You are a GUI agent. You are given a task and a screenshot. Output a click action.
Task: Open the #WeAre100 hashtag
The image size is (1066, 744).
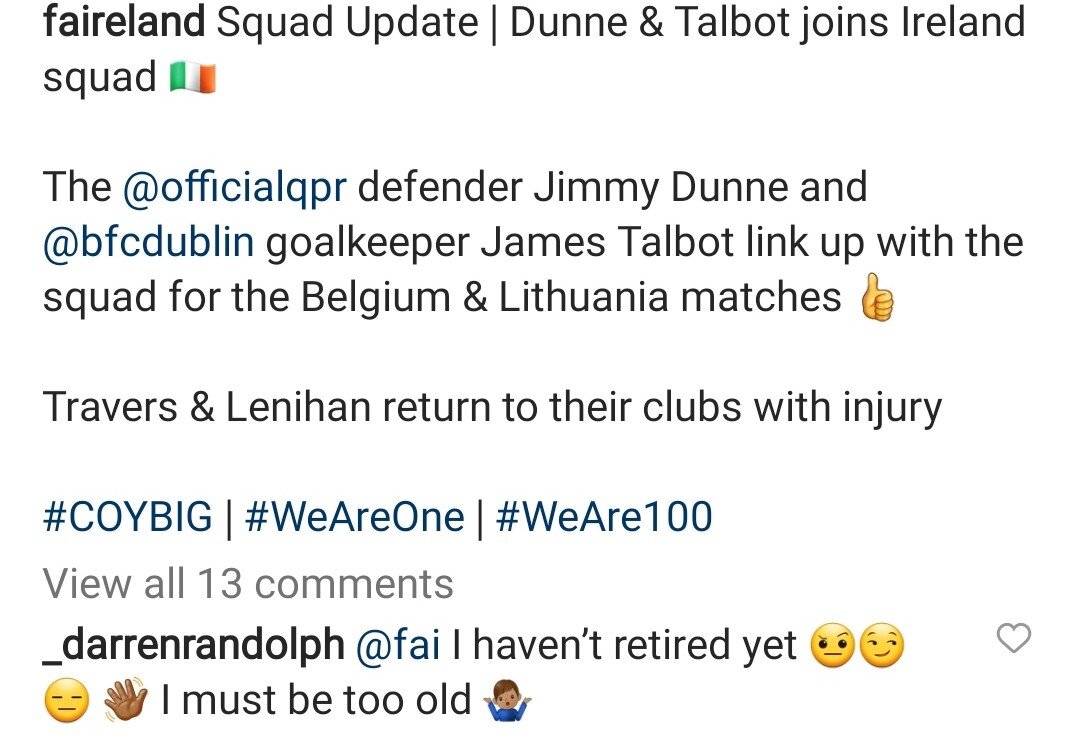tap(604, 516)
